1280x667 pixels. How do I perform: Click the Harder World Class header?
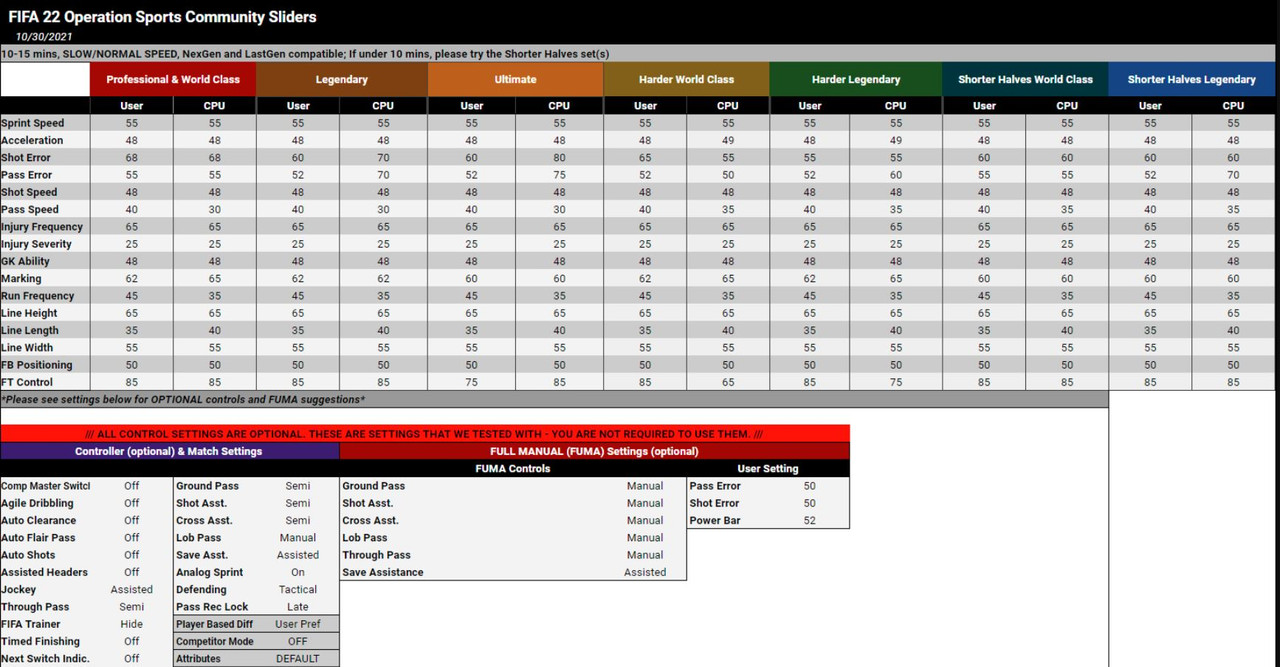click(x=686, y=80)
